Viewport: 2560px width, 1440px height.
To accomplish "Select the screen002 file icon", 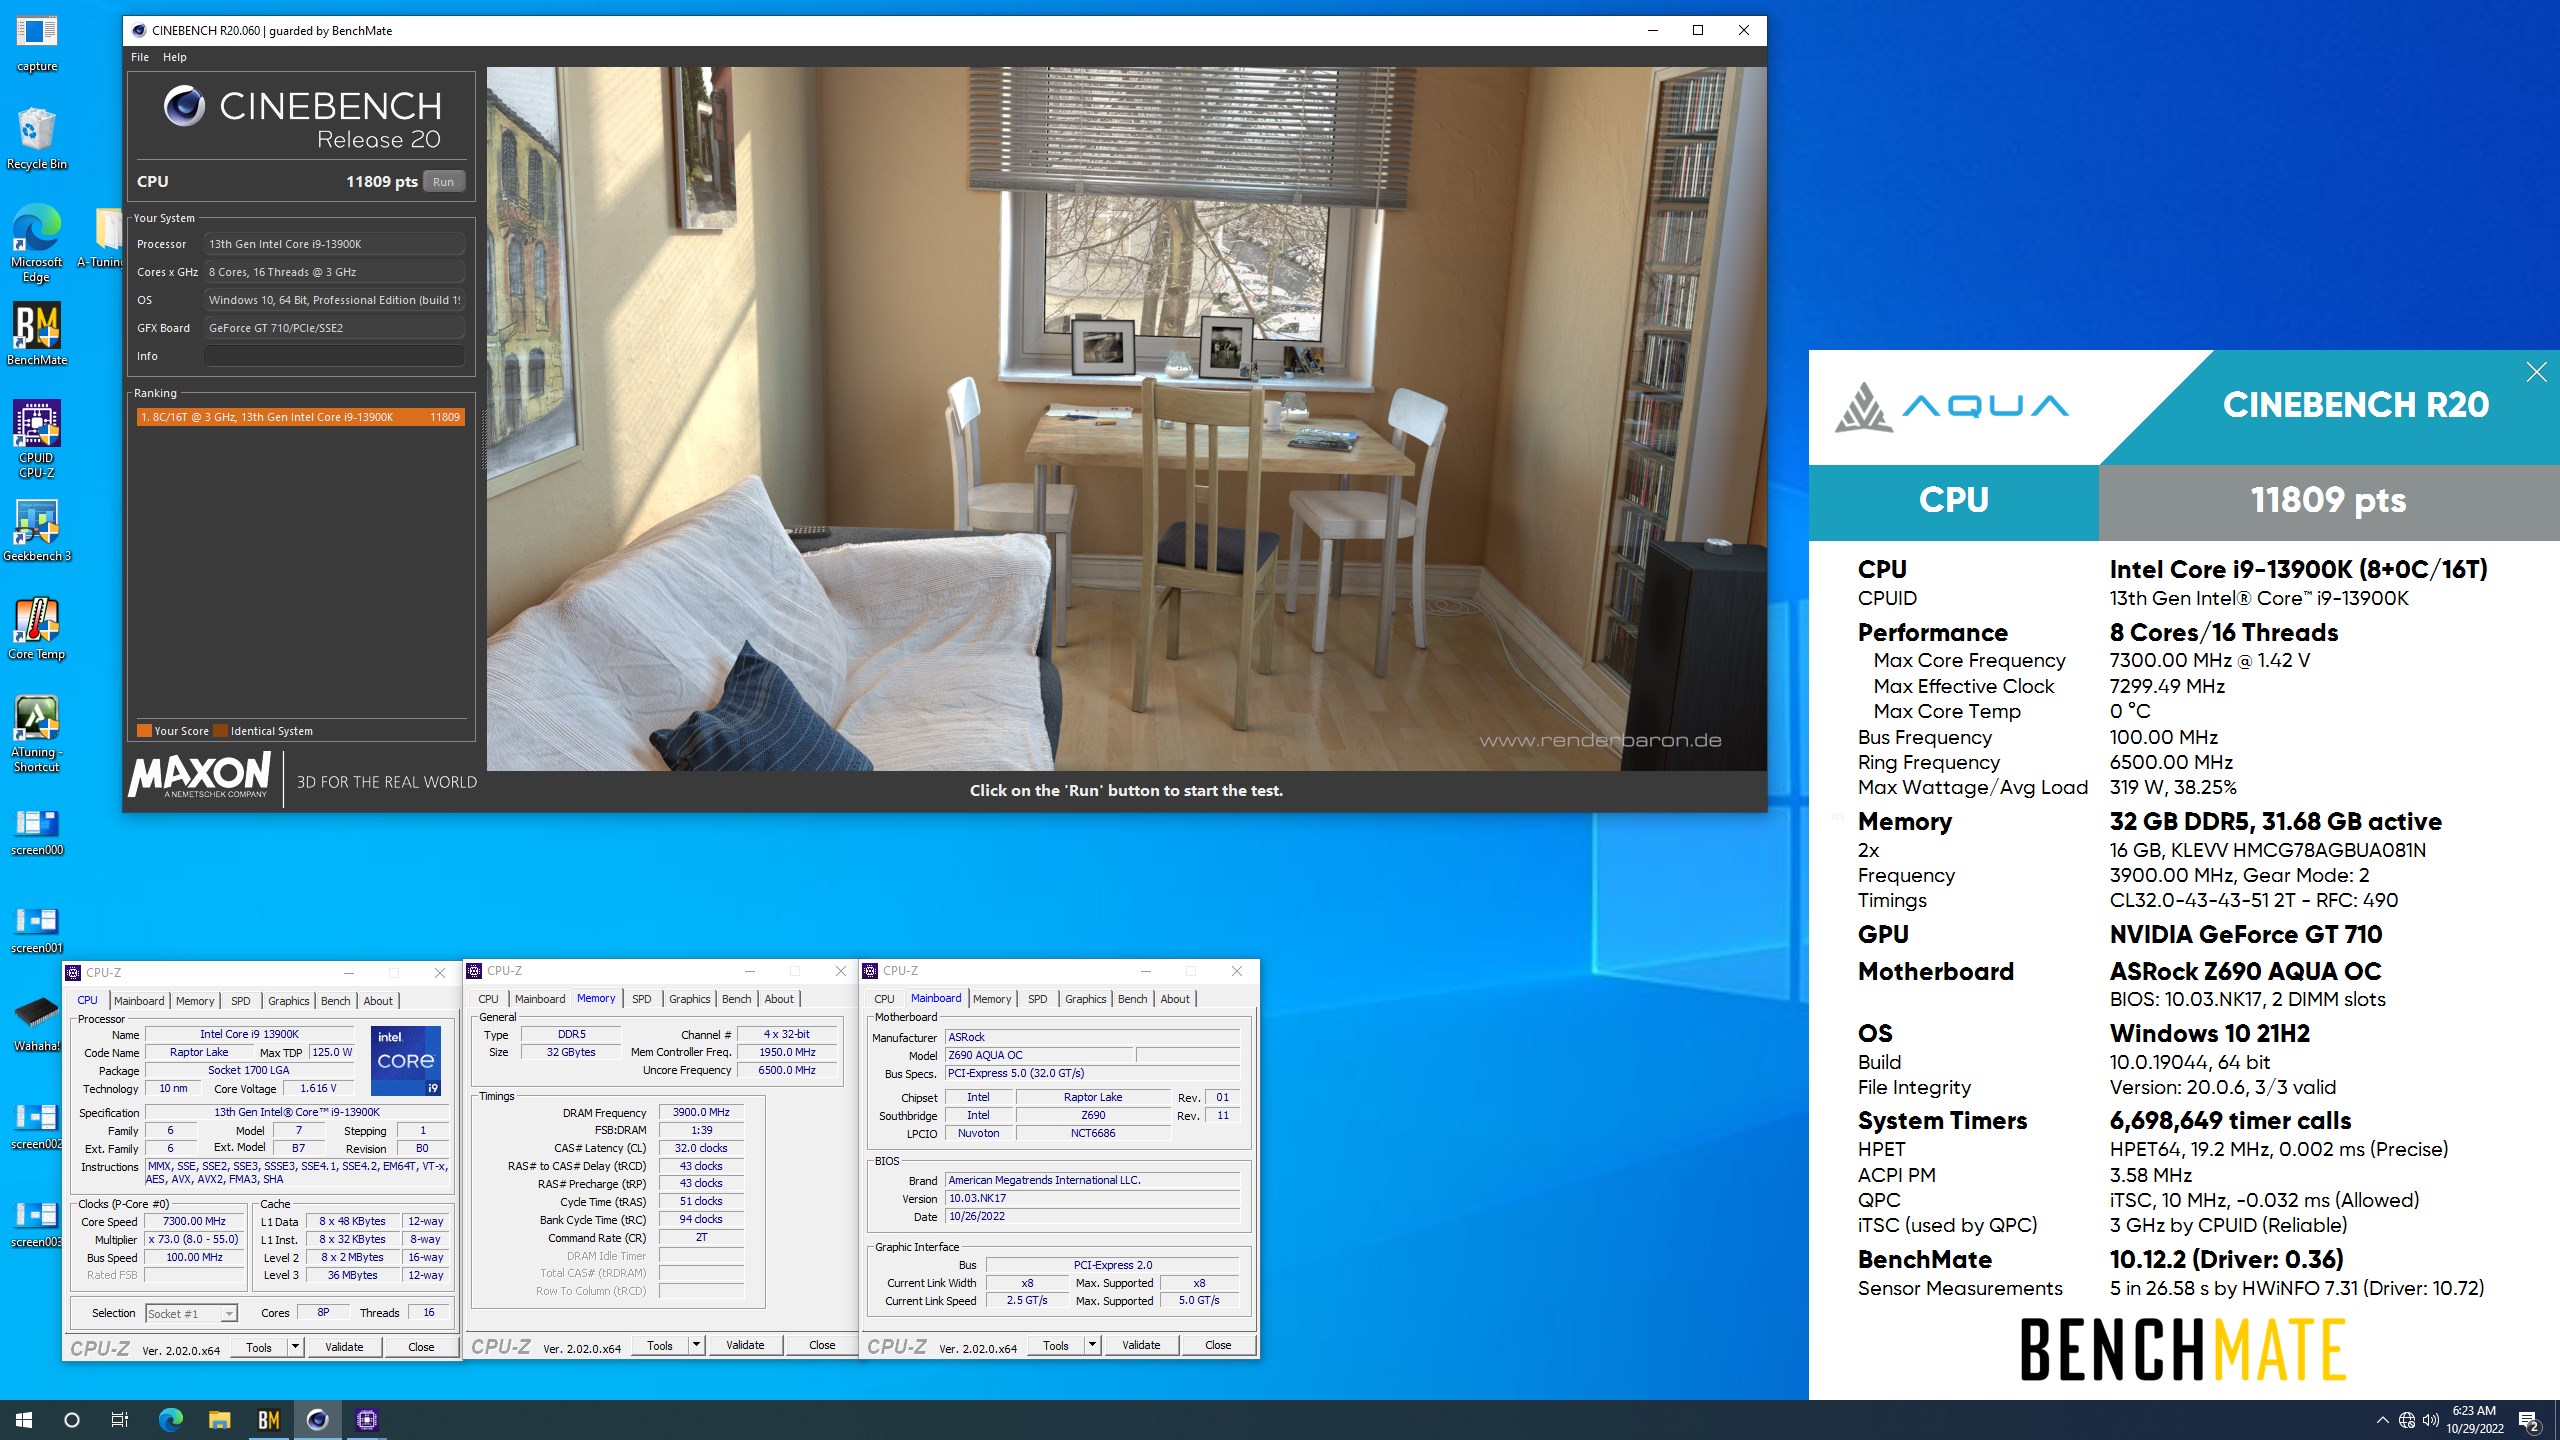I will (x=37, y=1126).
